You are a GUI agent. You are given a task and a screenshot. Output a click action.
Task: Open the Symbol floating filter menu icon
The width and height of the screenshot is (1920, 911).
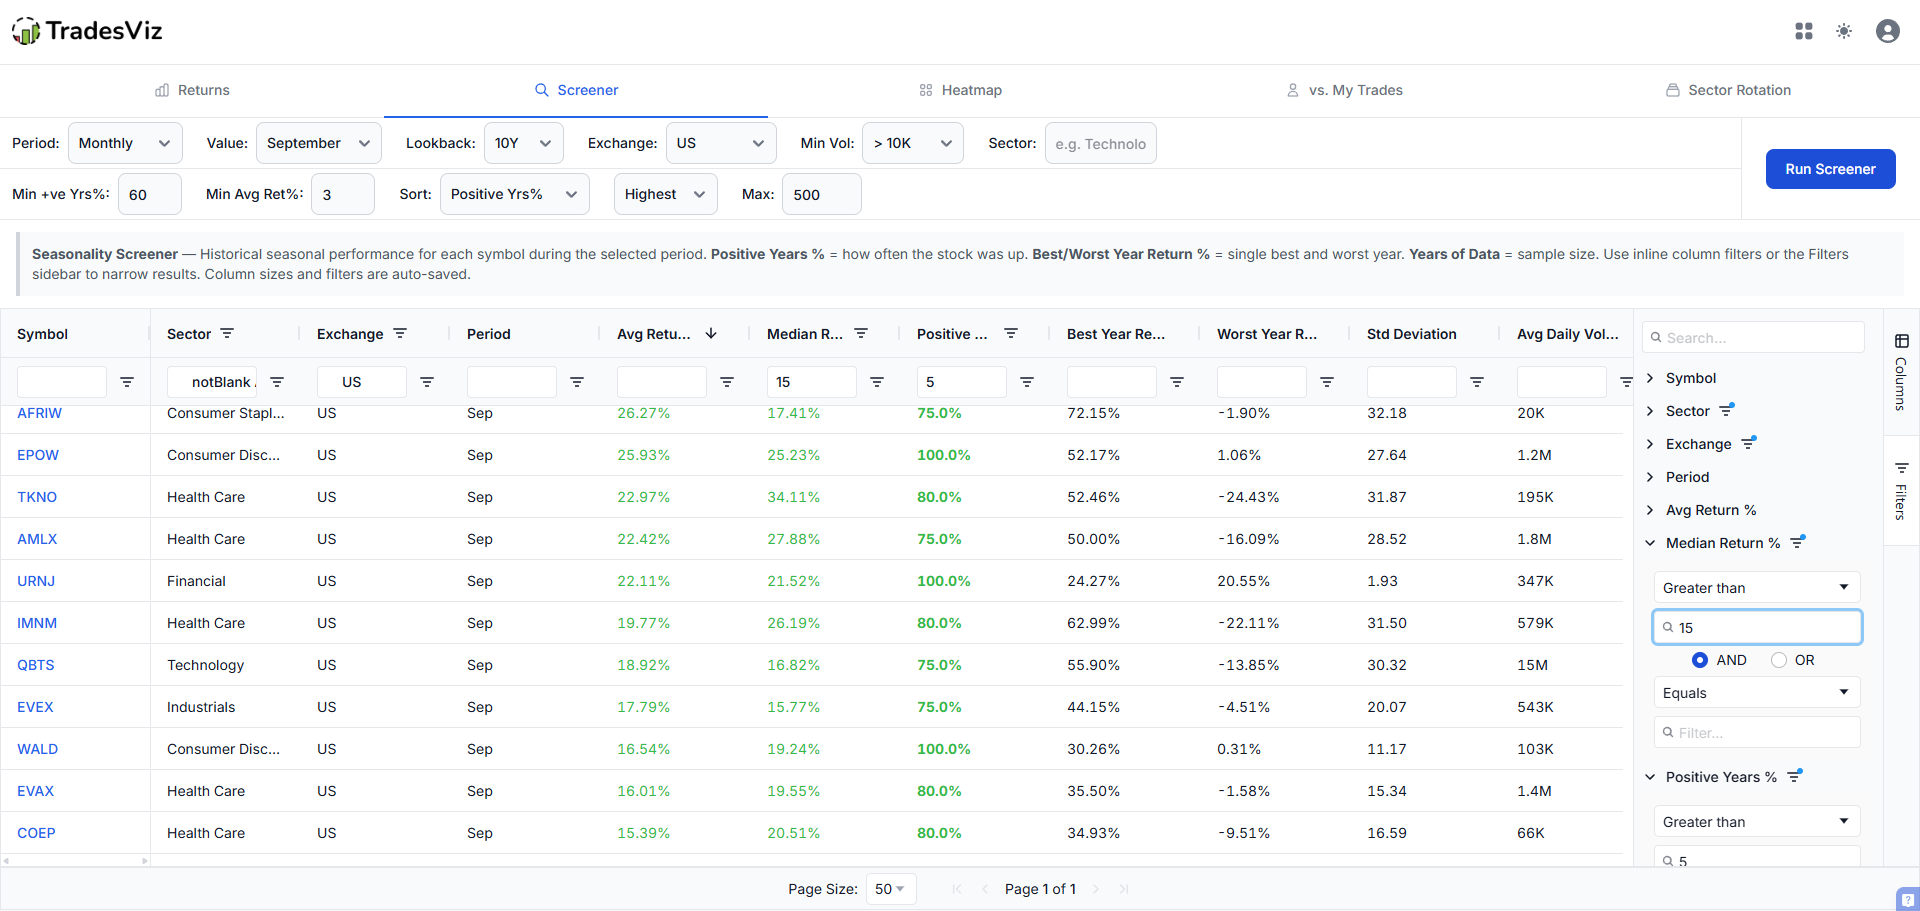point(127,382)
